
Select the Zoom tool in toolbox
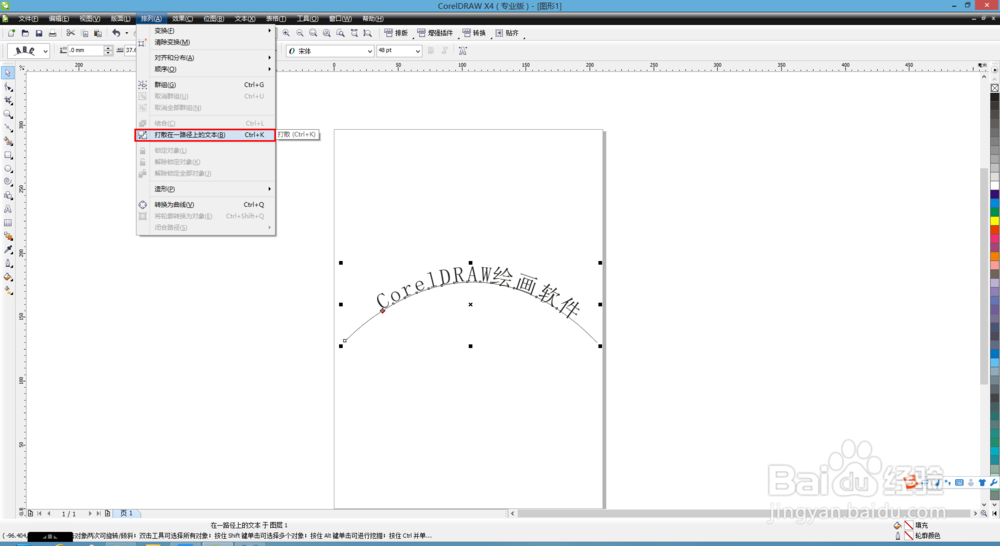8,114
